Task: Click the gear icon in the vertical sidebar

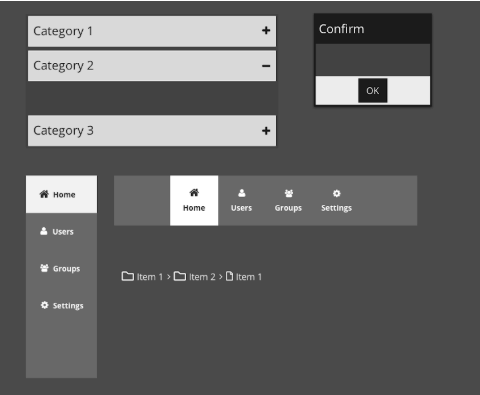Action: coord(44,305)
